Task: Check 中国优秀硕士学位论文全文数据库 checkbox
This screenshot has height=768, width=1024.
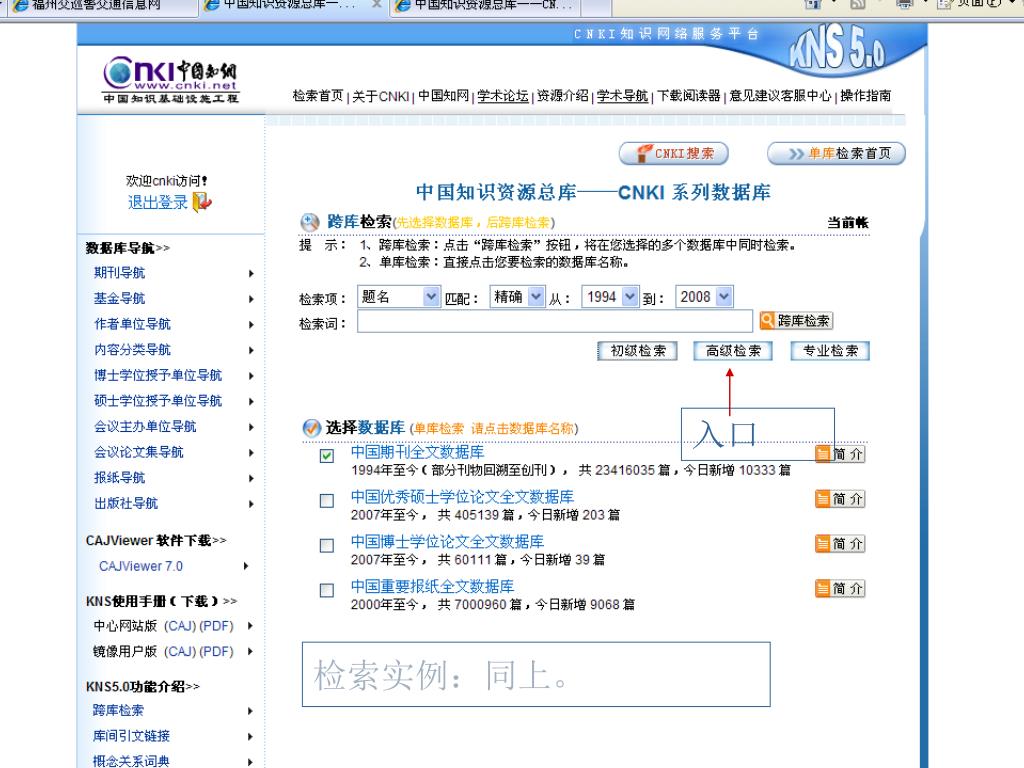Action: (327, 501)
